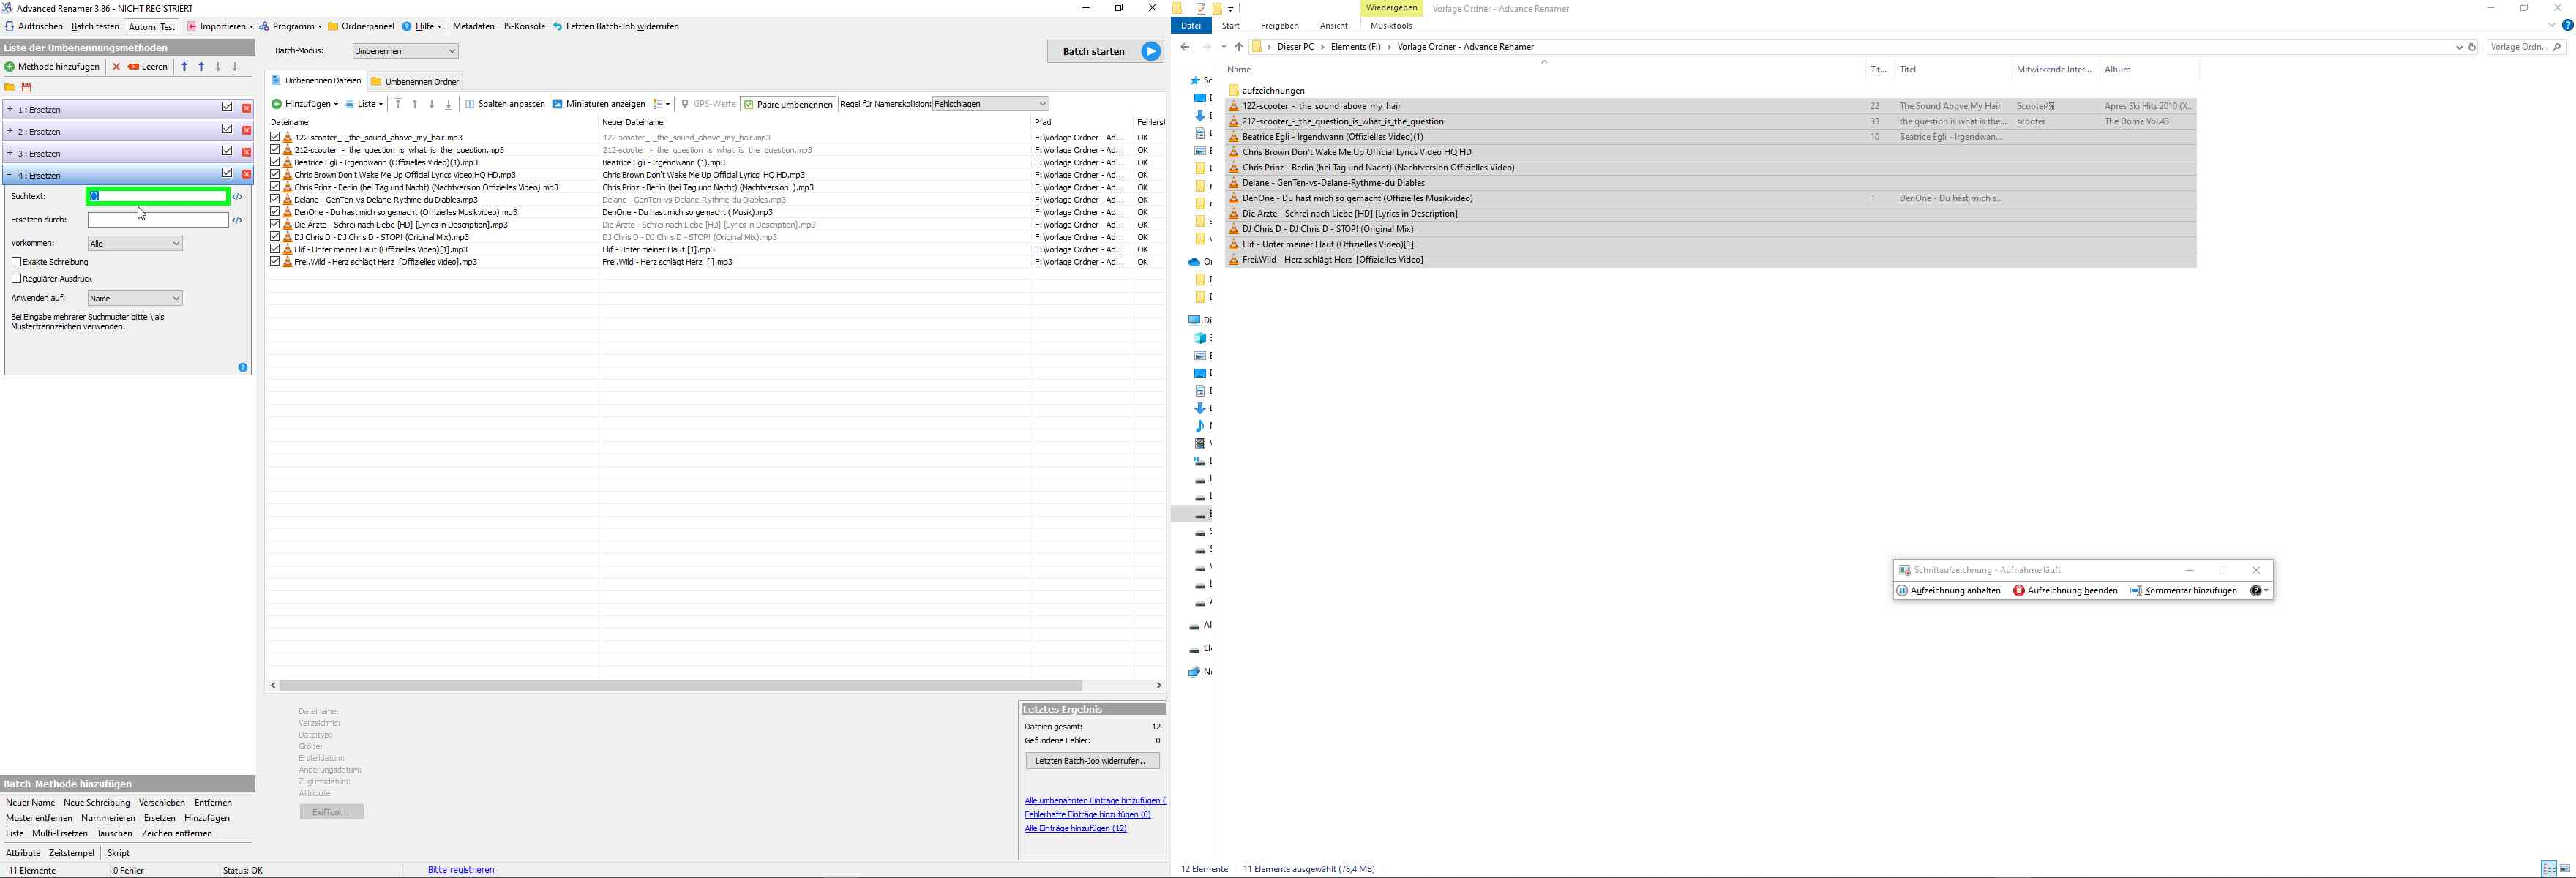Viewport: 2576px width, 878px height.
Task: Expand method 1 : Ersetzen
Action: coord(10,110)
